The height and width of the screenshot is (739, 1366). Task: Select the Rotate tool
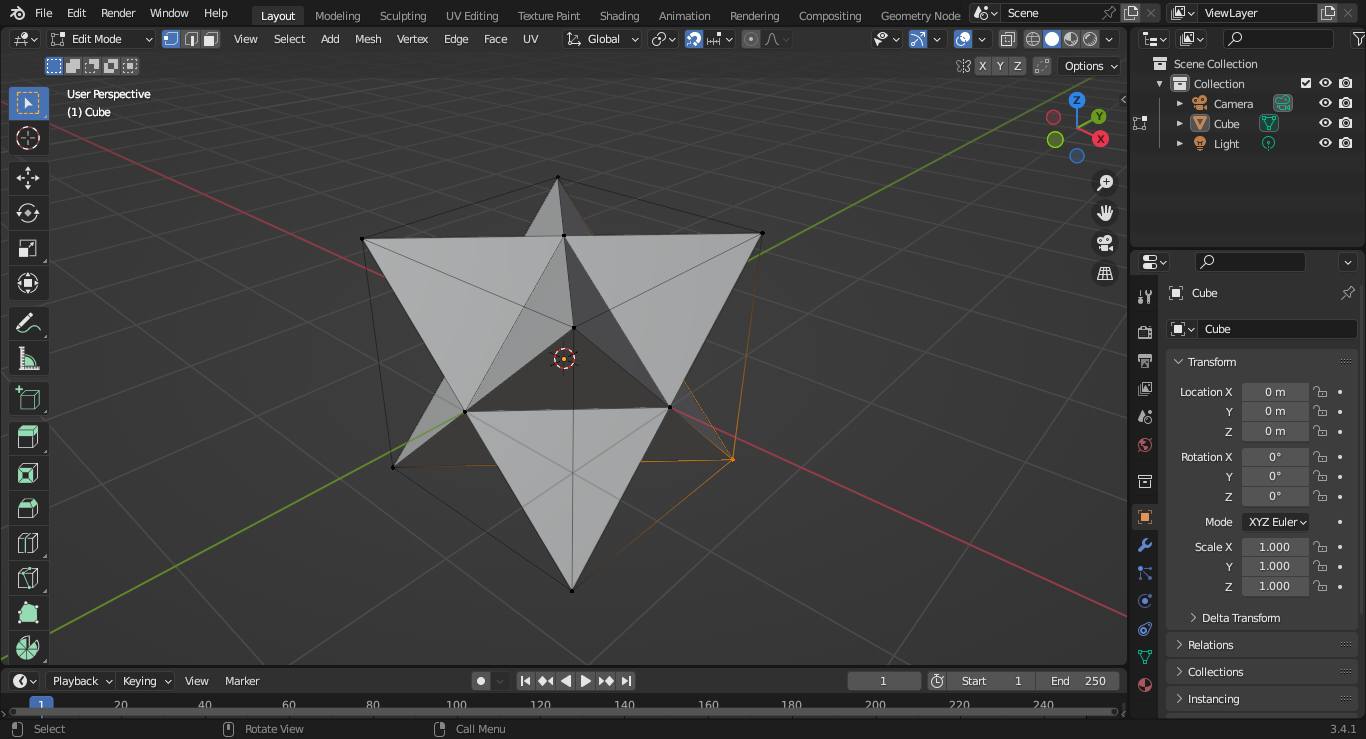click(x=28, y=213)
